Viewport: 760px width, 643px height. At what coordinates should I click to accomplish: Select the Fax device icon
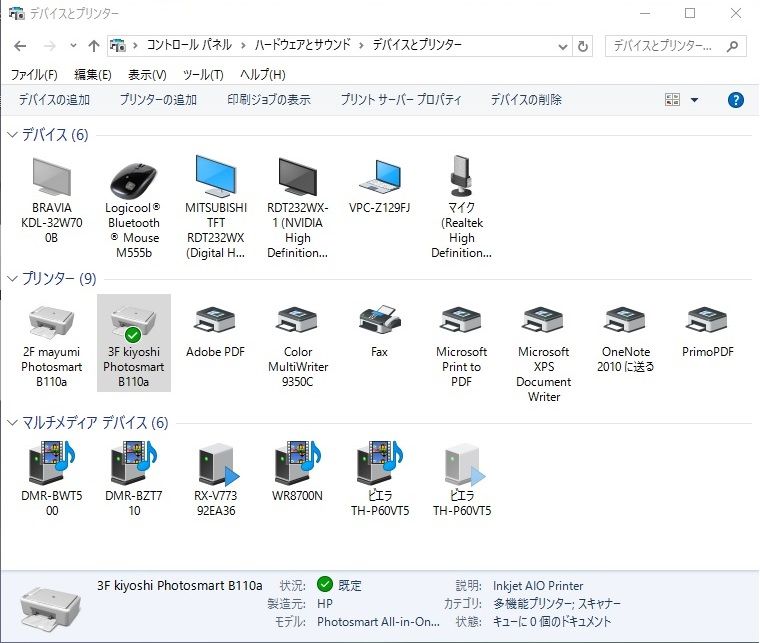tap(380, 319)
